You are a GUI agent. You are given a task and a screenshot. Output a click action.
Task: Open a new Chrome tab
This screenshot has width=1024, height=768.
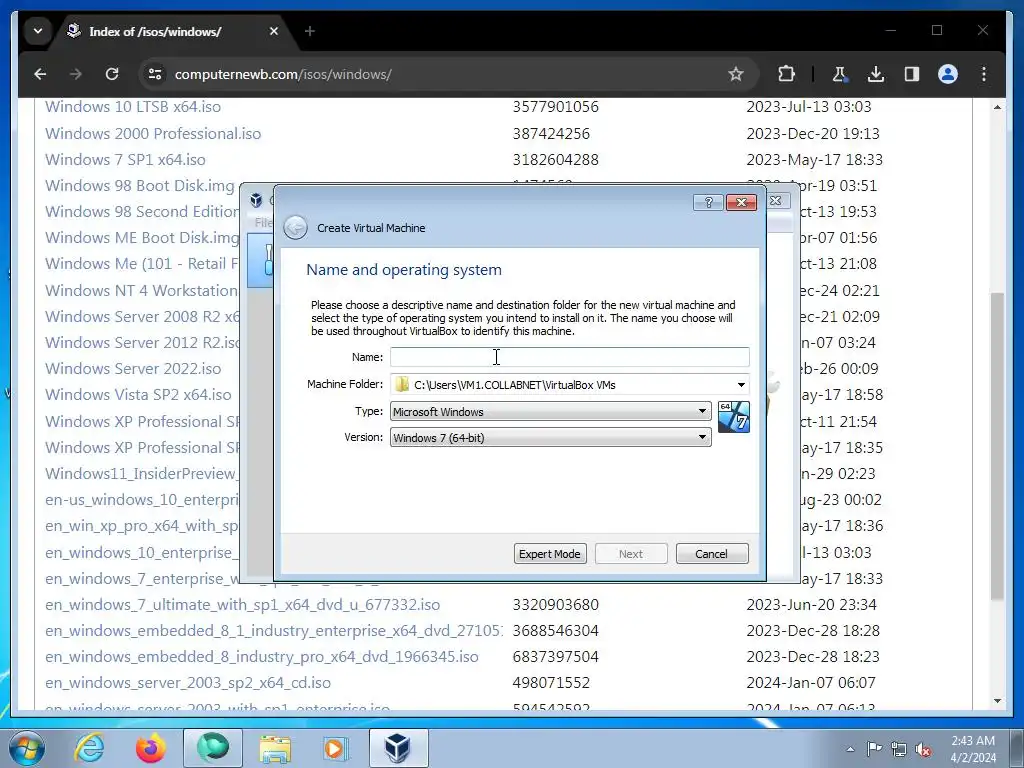tap(310, 31)
